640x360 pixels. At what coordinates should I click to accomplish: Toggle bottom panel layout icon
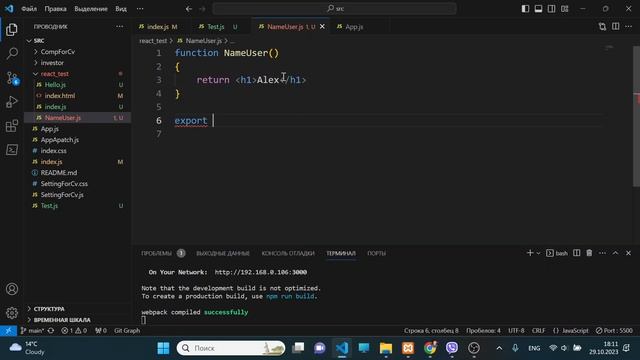(x=538, y=9)
